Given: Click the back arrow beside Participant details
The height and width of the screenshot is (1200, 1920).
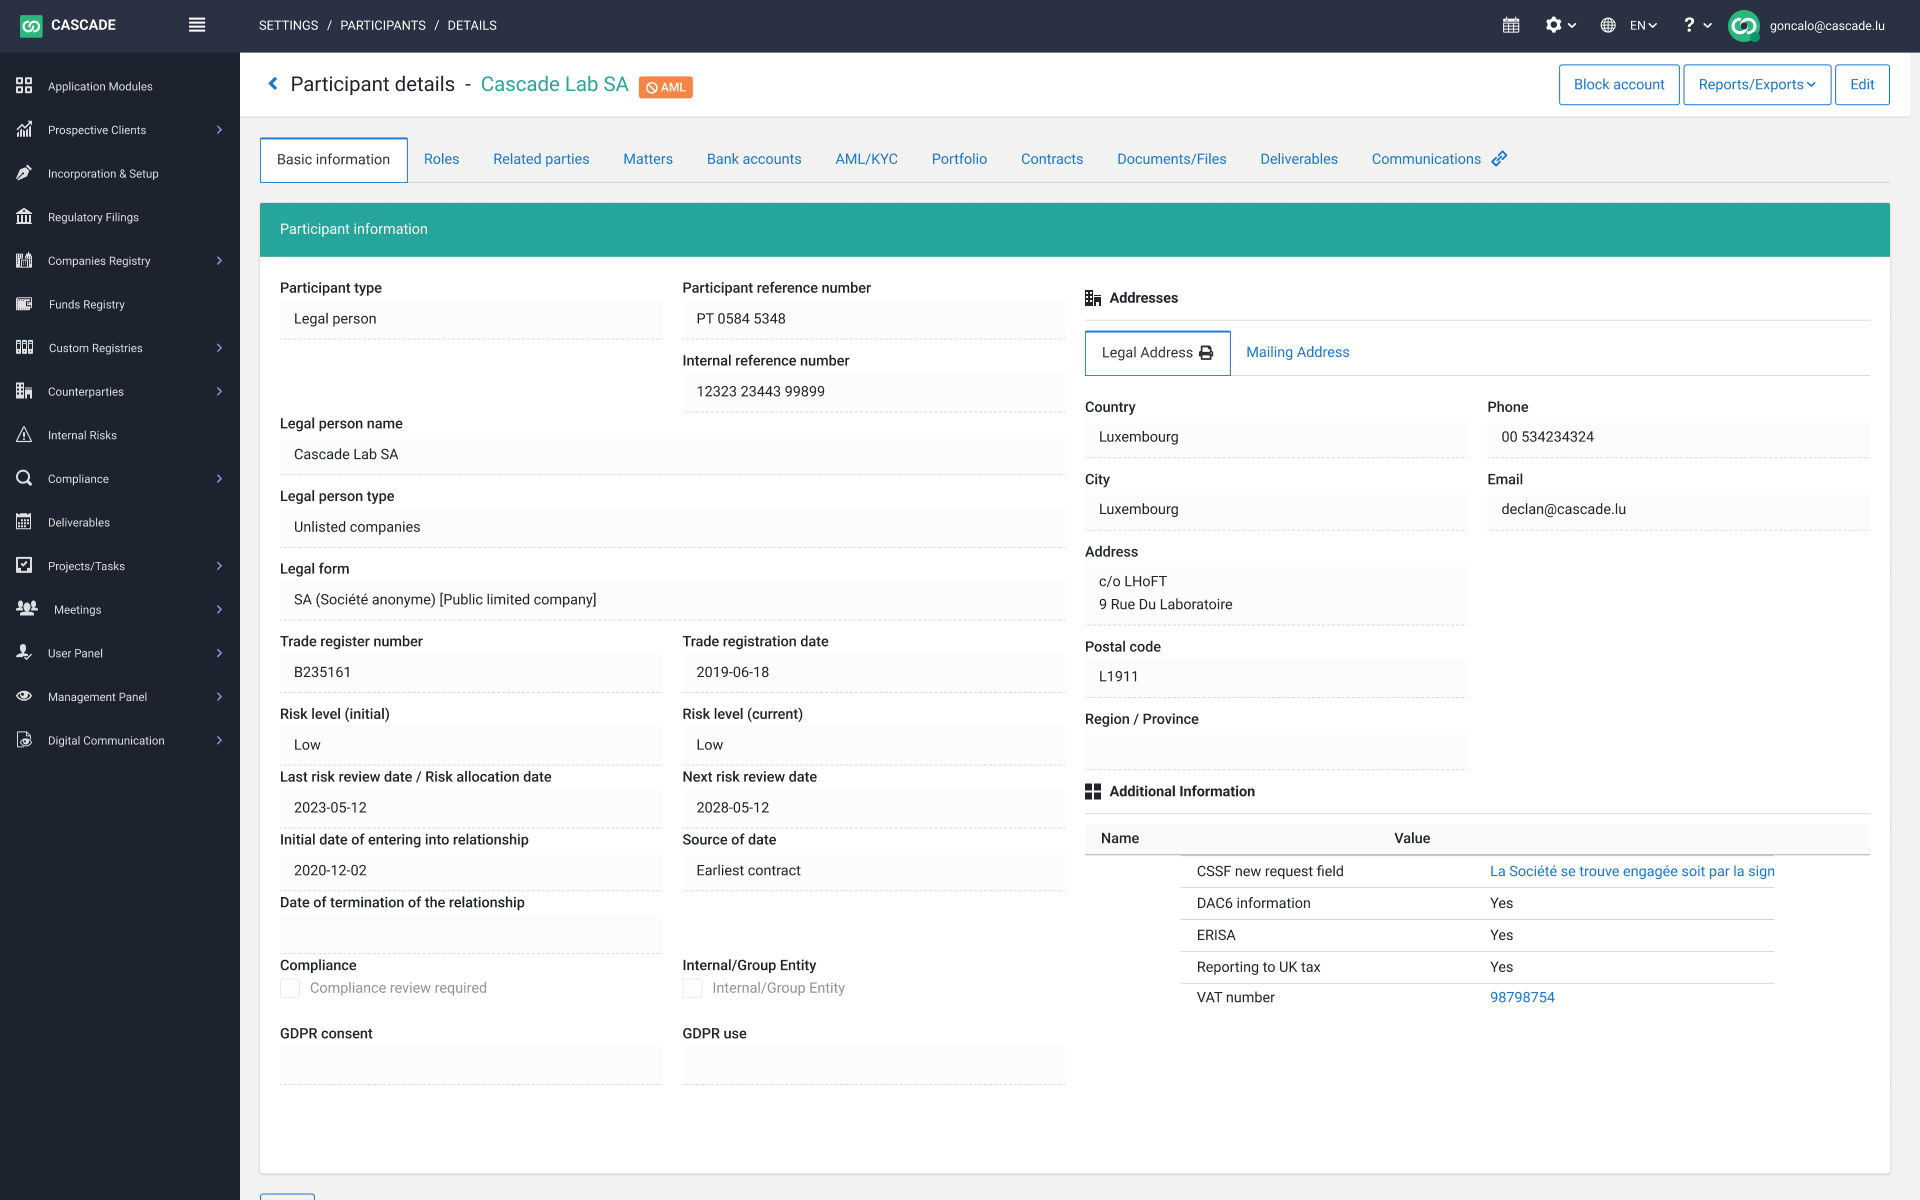Looking at the screenshot, I should 273,84.
